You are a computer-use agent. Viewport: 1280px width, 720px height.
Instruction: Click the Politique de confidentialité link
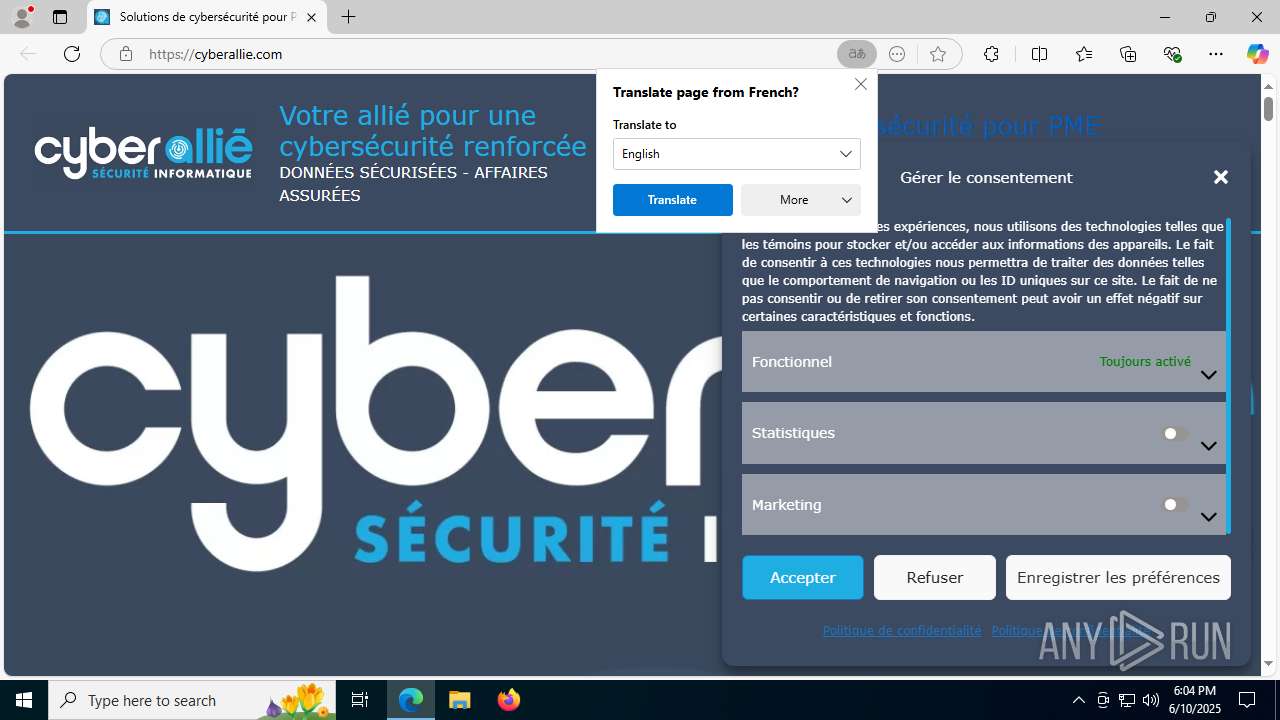pos(901,631)
